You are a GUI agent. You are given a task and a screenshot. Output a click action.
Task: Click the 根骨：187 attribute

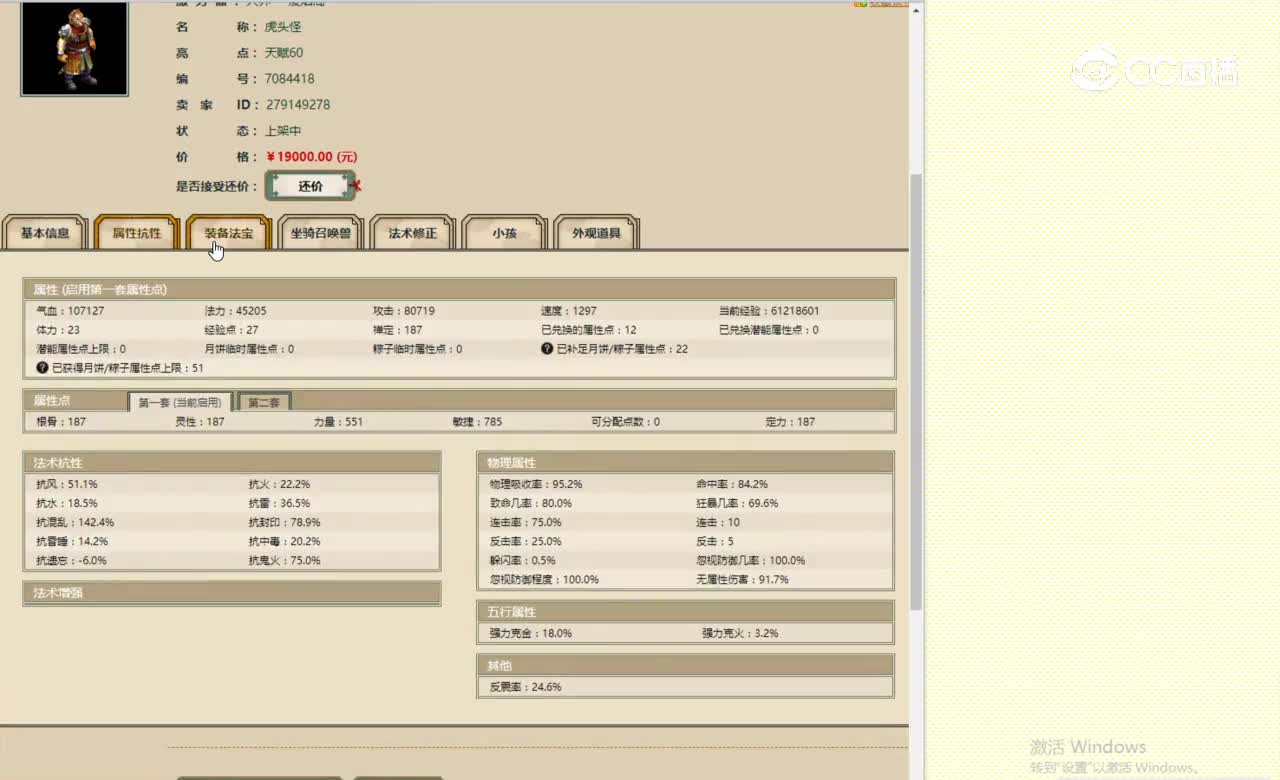click(61, 422)
